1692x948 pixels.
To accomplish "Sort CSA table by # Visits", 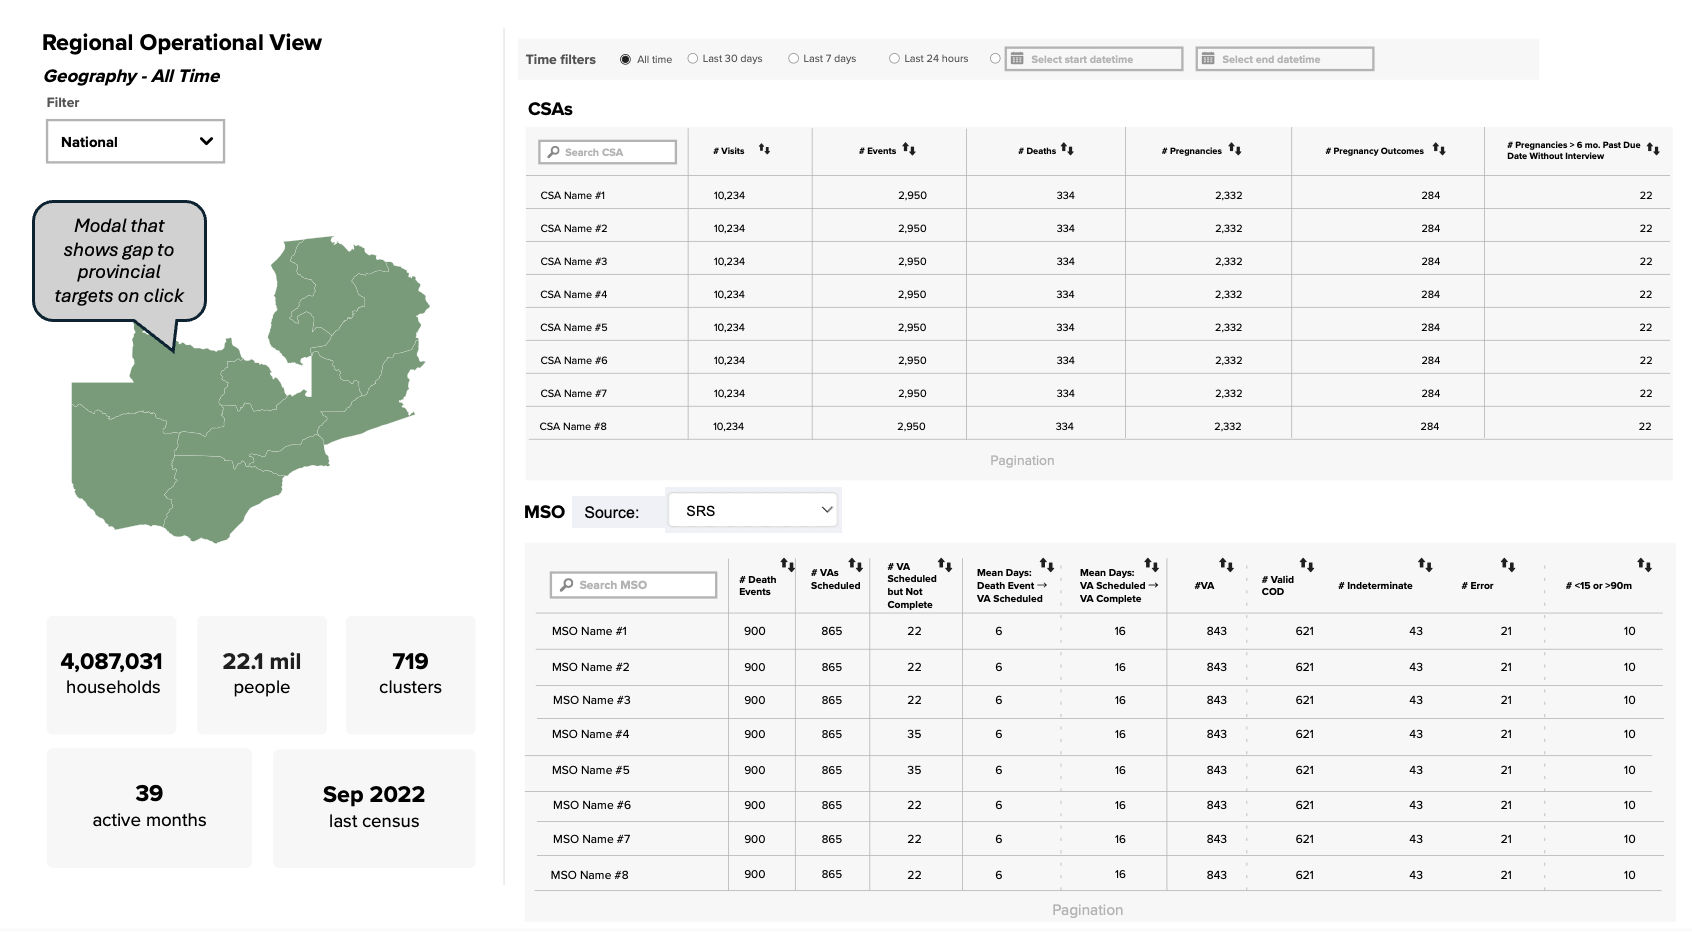I will pyautogui.click(x=764, y=149).
